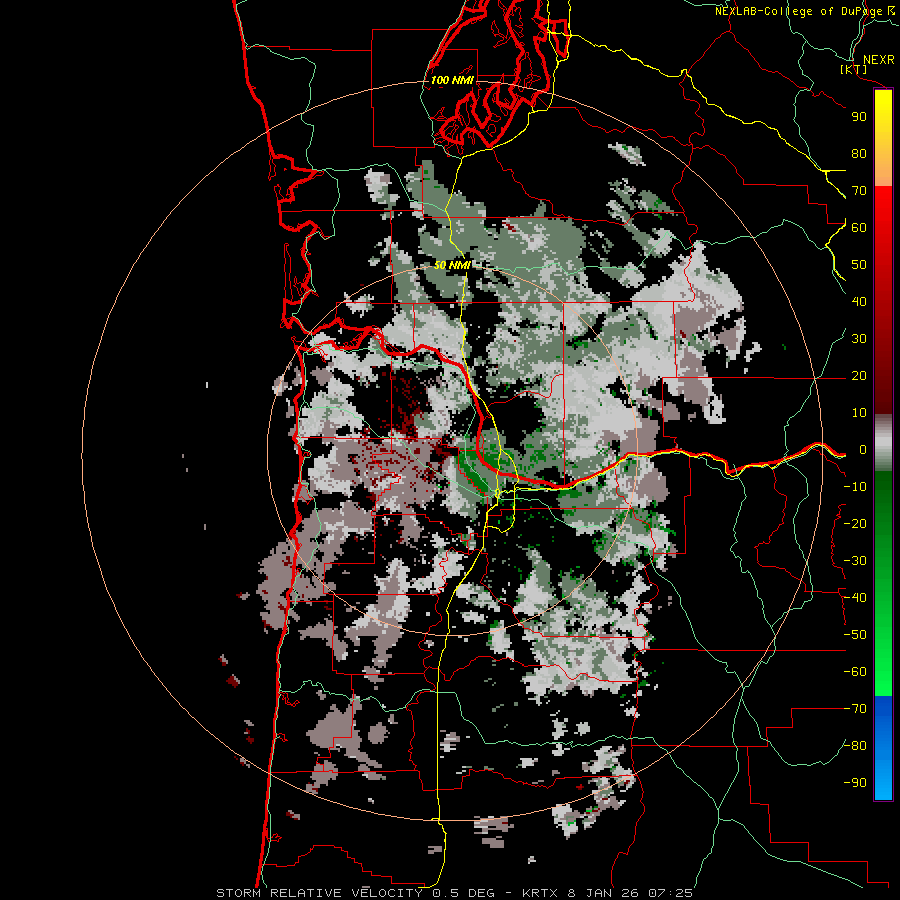Select the -10 value on velocity scale
Screen dimensions: 900x900
tap(855, 487)
